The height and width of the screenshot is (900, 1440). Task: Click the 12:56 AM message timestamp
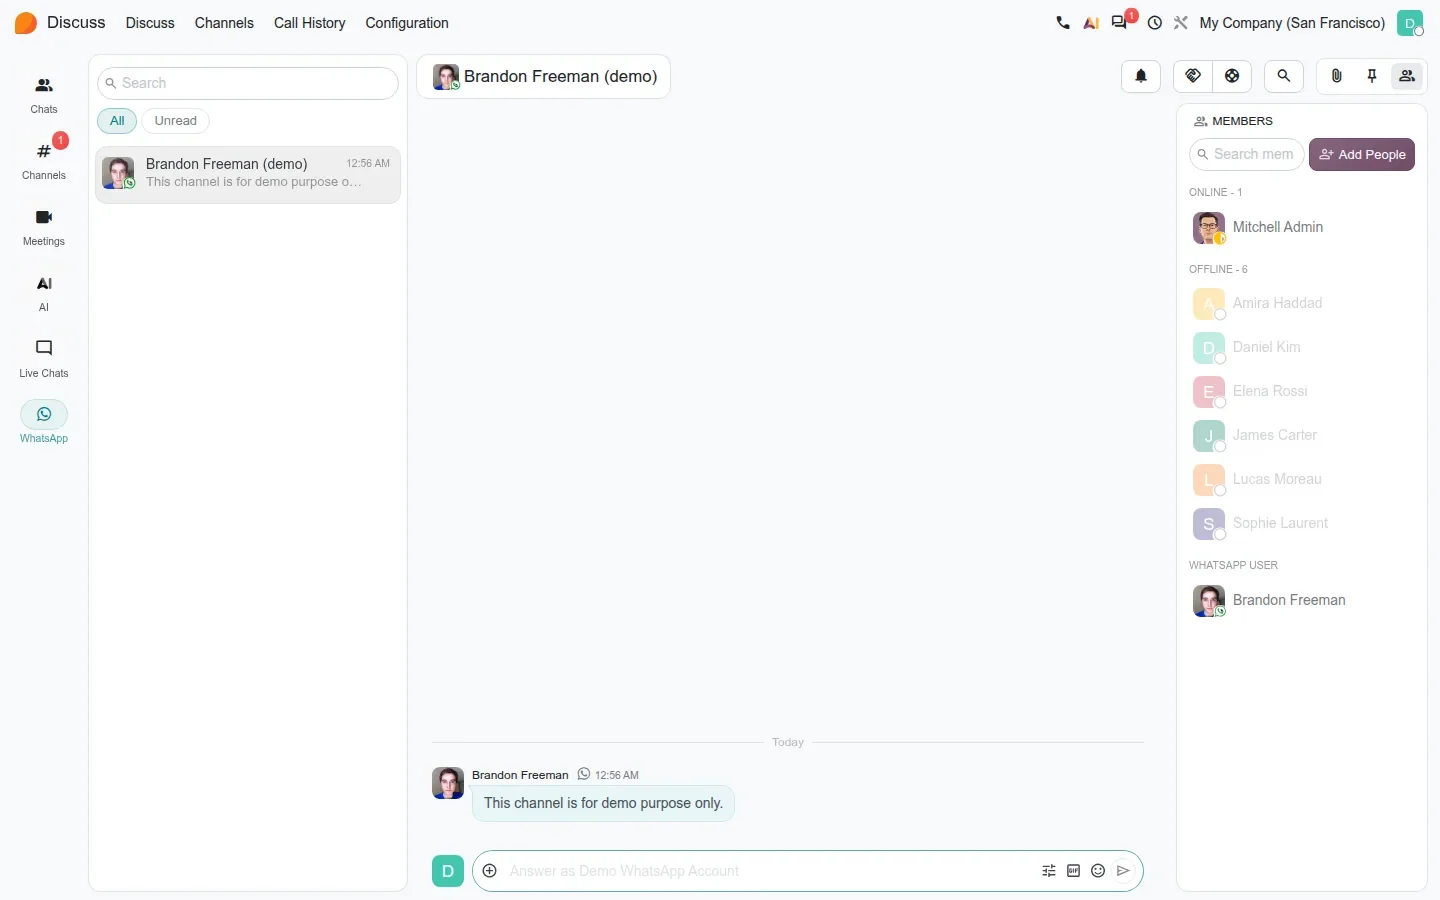tap(616, 775)
